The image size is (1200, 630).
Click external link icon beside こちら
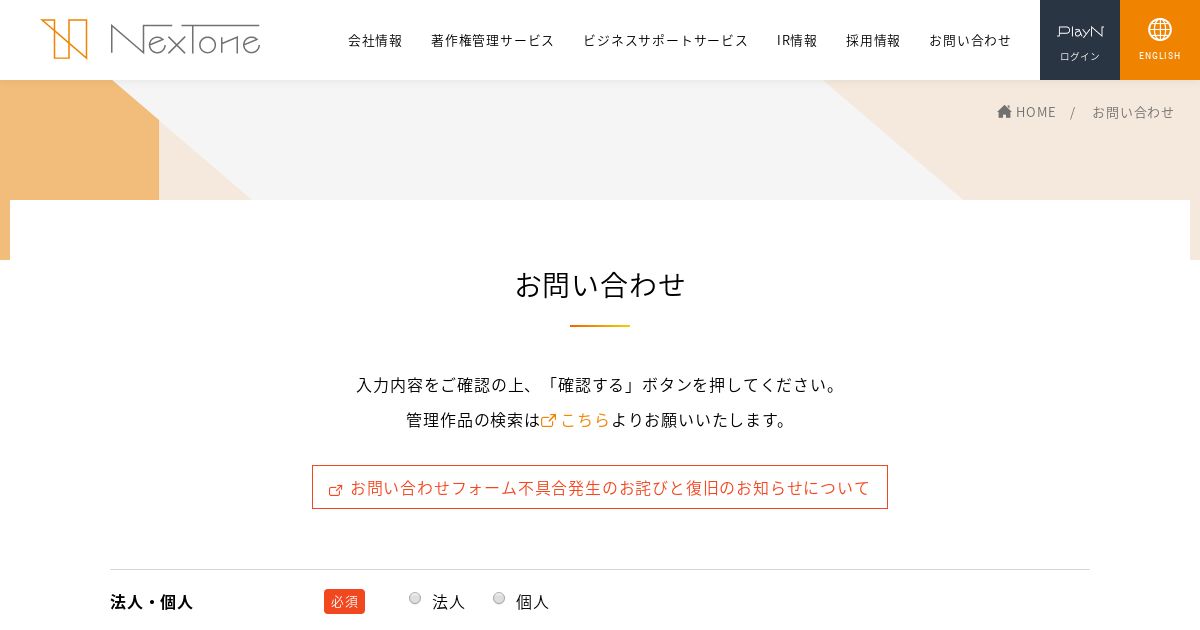click(548, 421)
